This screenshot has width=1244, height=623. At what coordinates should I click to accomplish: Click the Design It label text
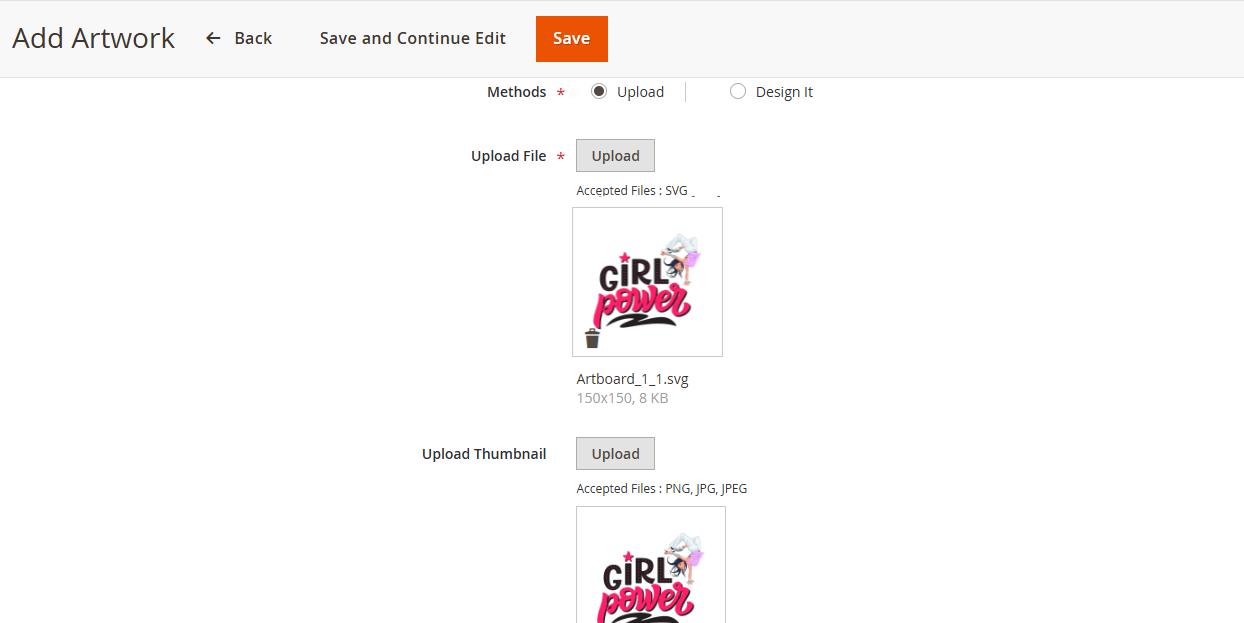(784, 92)
